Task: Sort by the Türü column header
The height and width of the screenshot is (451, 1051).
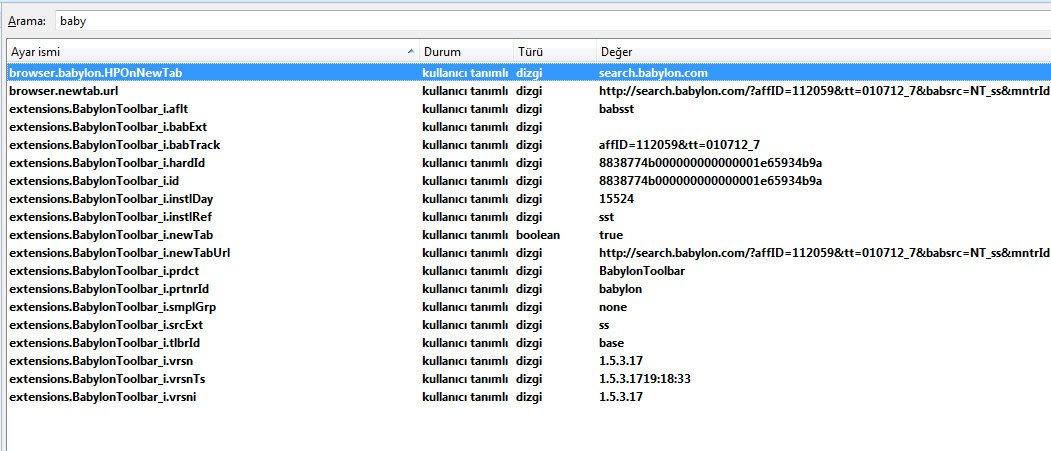Action: tap(554, 52)
